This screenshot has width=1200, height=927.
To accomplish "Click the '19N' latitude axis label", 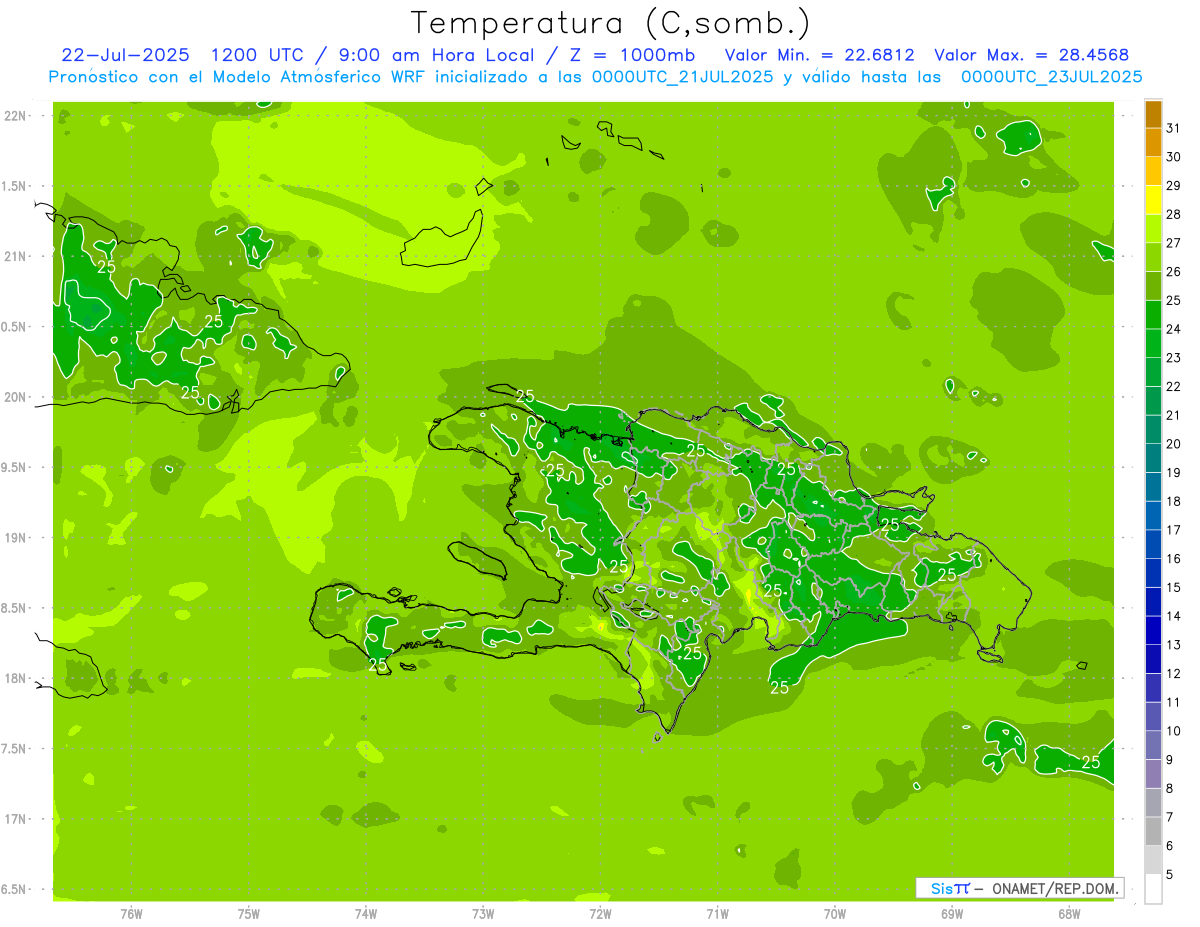I will click(x=14, y=538).
